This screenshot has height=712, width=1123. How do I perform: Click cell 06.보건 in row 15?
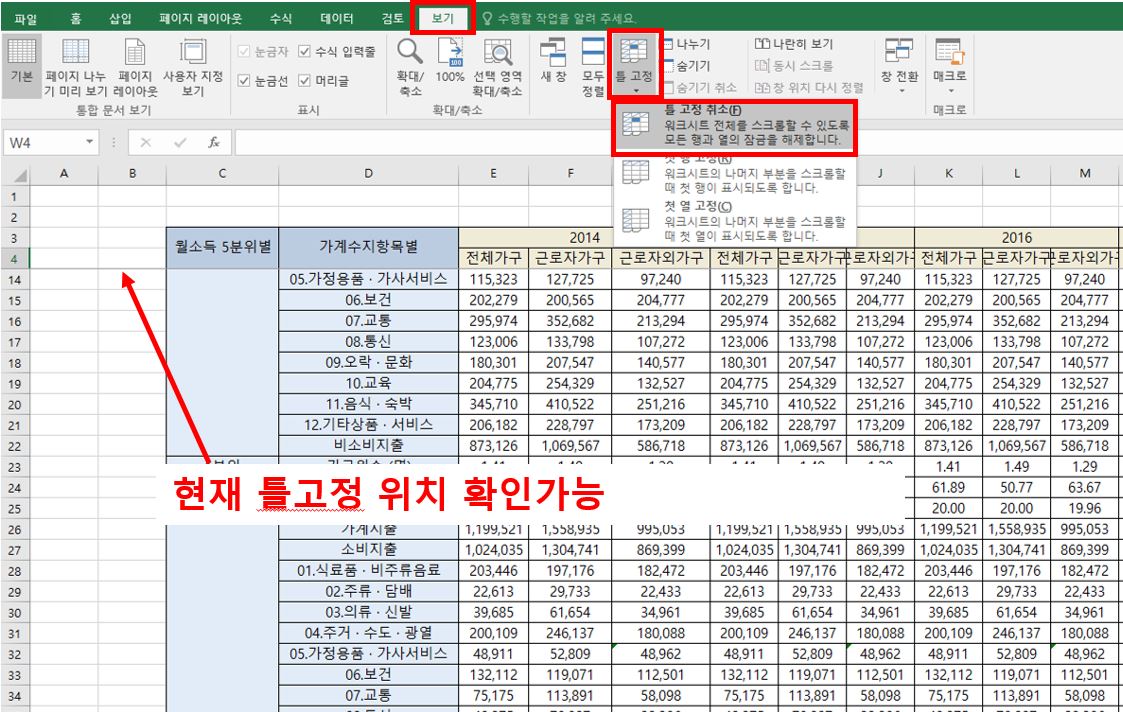(x=368, y=300)
